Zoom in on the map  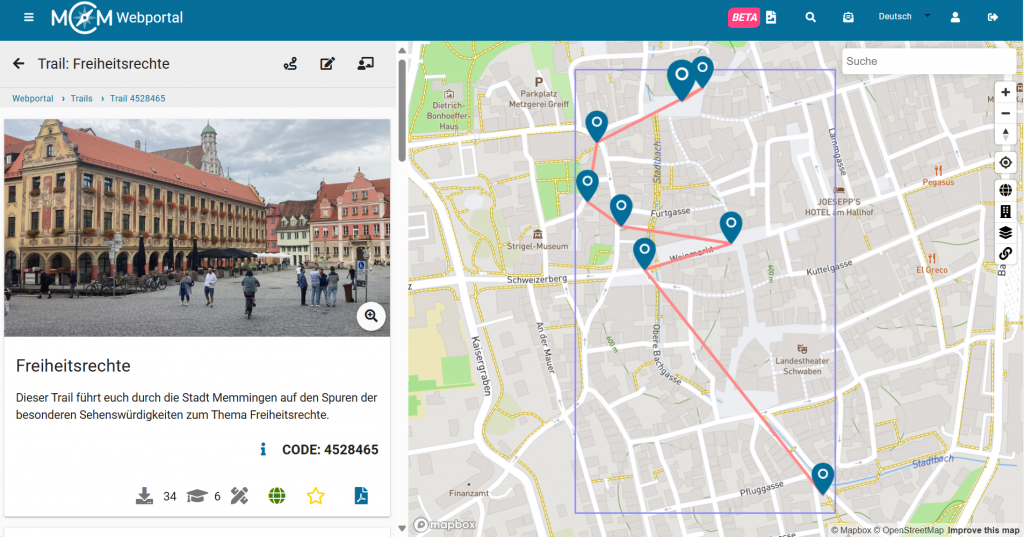click(1005, 92)
